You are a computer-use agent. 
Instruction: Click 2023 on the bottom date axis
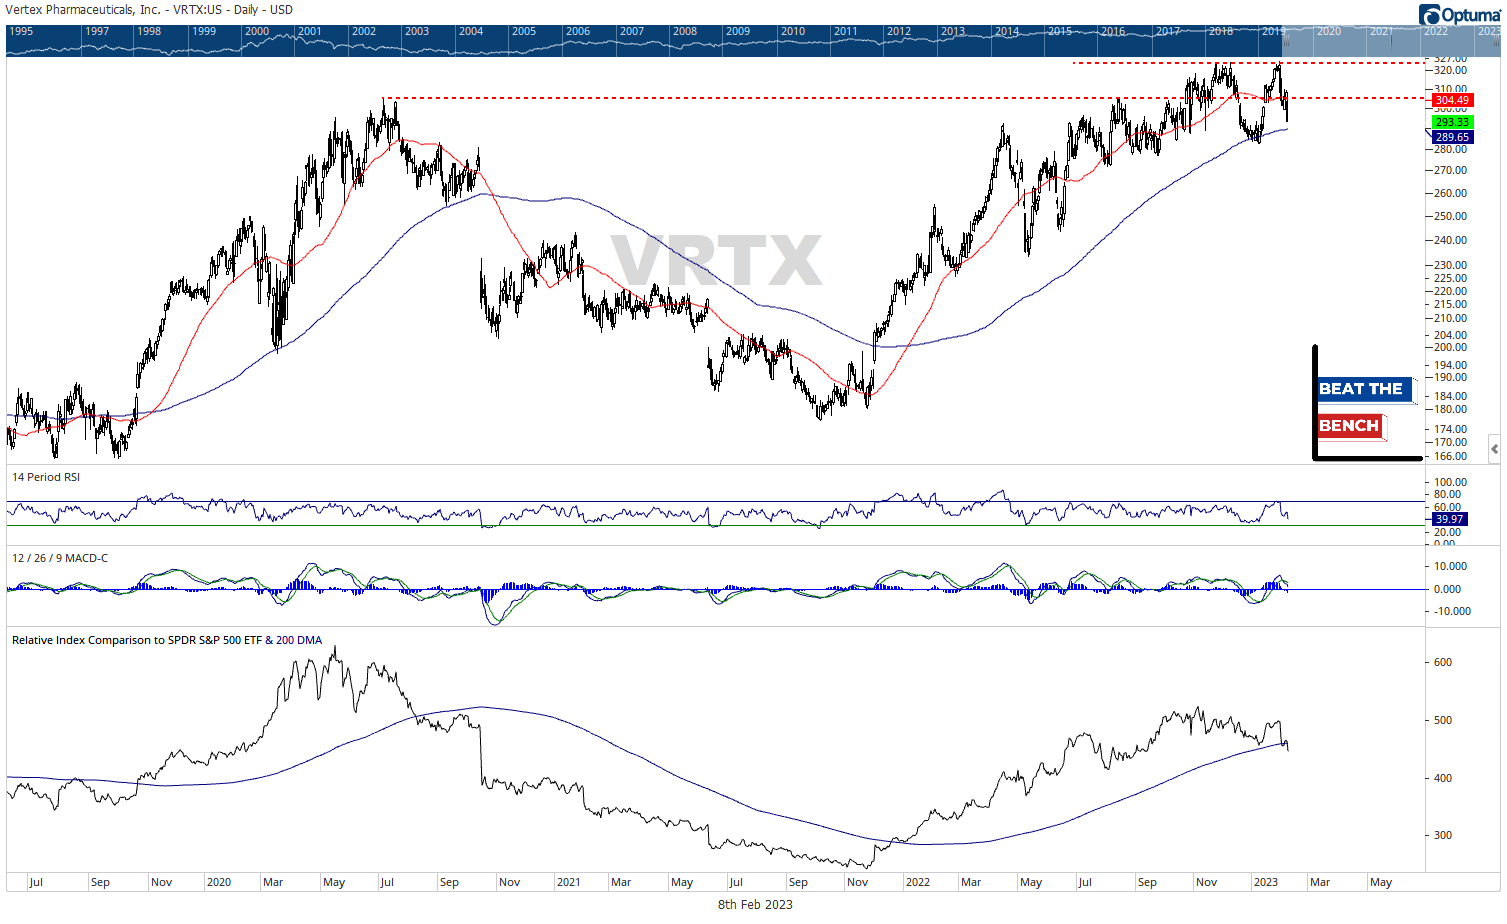1265,882
